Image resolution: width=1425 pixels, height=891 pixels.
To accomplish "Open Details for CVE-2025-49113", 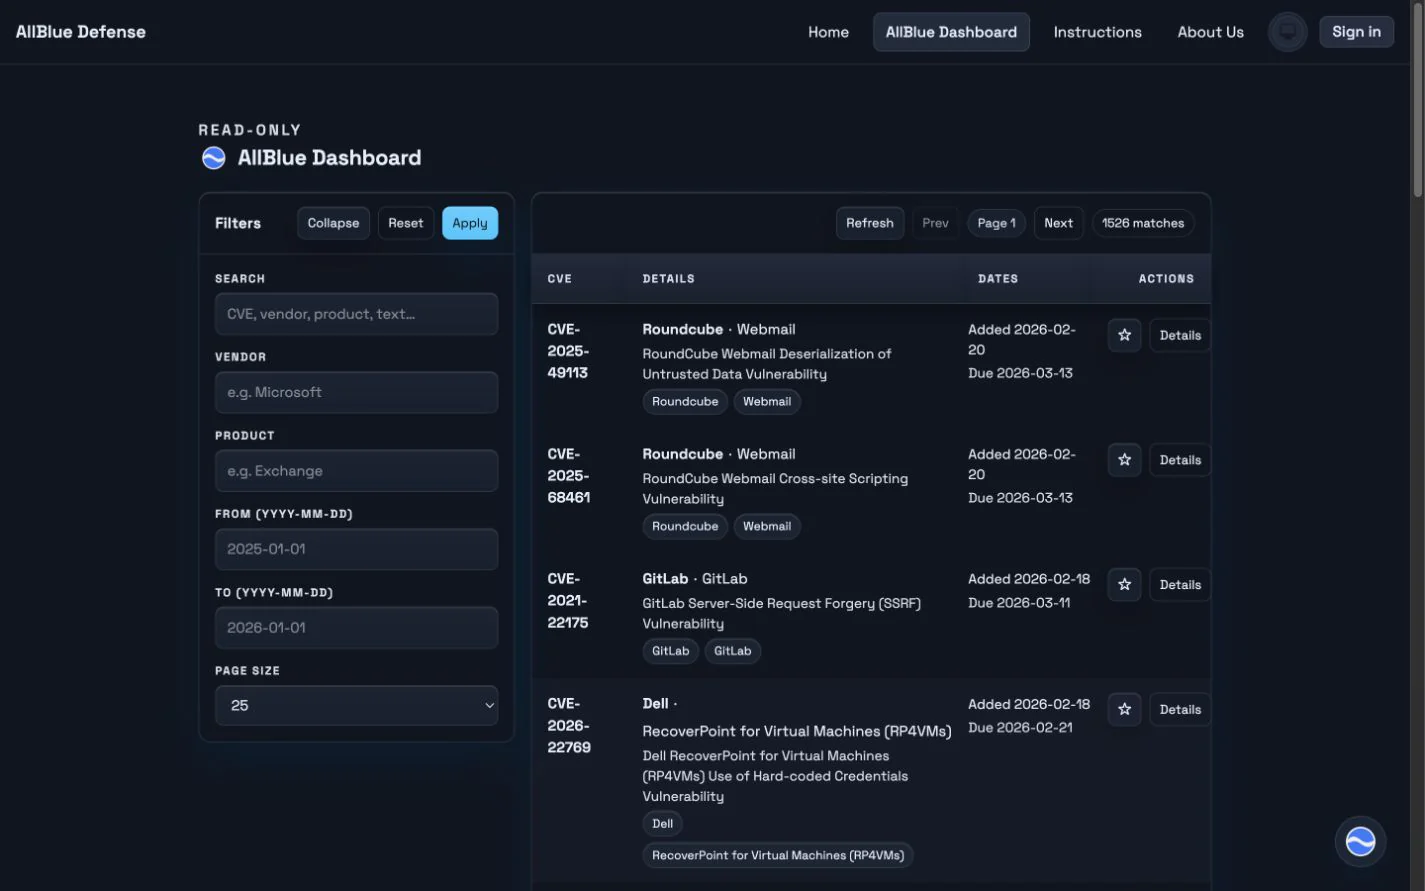I will [x=1180, y=335].
